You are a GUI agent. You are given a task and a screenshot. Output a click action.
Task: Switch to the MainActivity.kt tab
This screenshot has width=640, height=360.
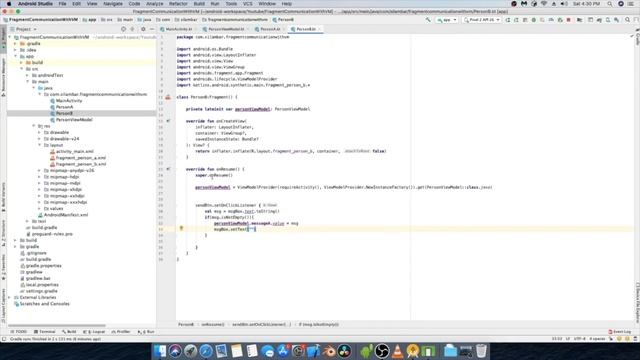[x=176, y=29]
